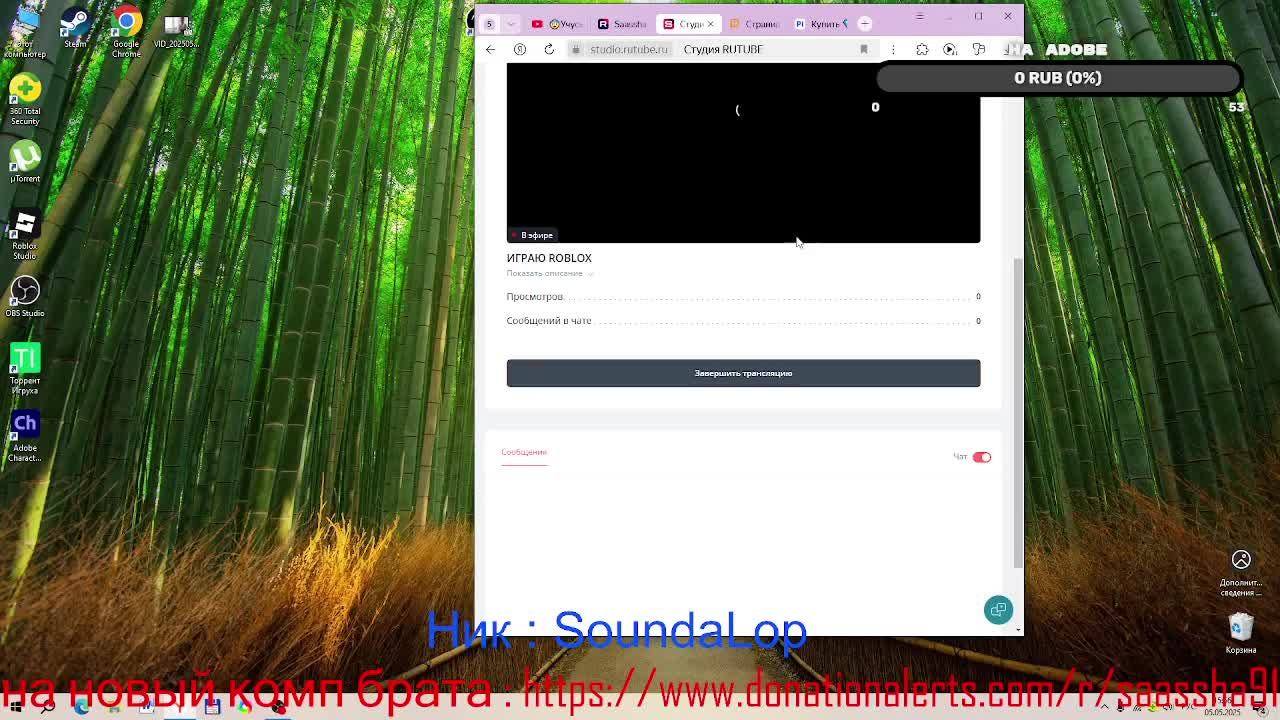Viewport: 1280px width, 720px height.
Task: Click the media play icon in the browser toolbar
Action: (950, 49)
